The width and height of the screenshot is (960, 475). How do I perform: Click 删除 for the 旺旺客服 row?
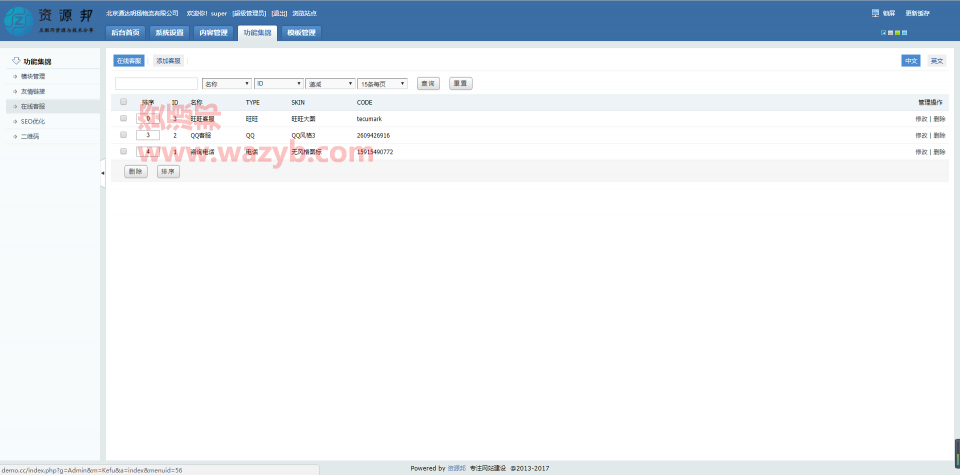pos(939,119)
